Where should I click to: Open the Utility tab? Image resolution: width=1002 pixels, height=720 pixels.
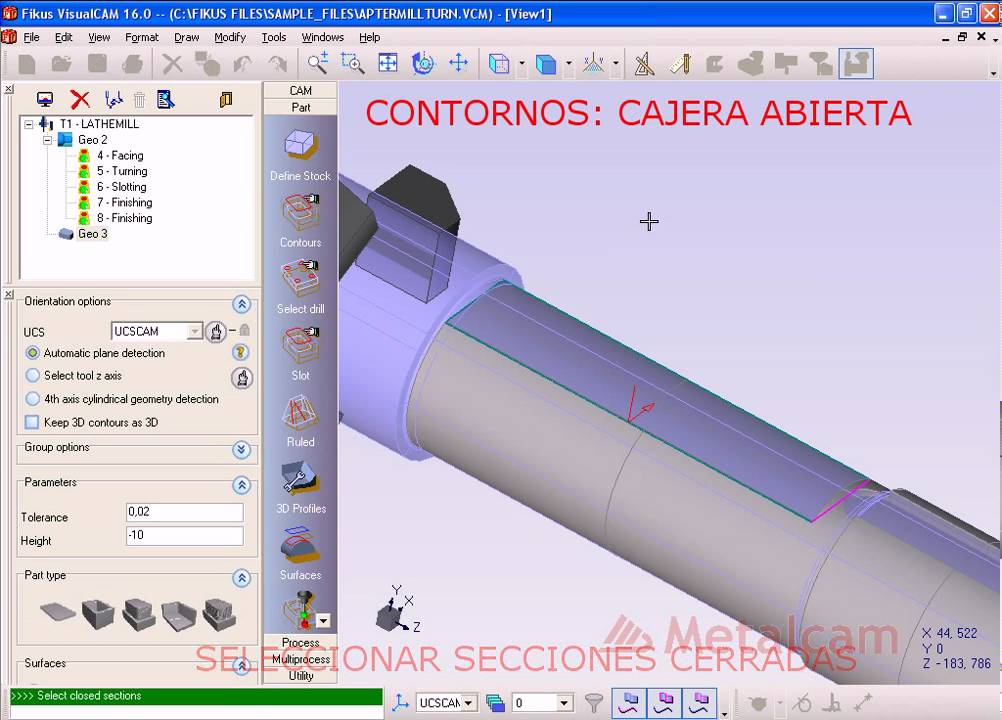click(300, 675)
